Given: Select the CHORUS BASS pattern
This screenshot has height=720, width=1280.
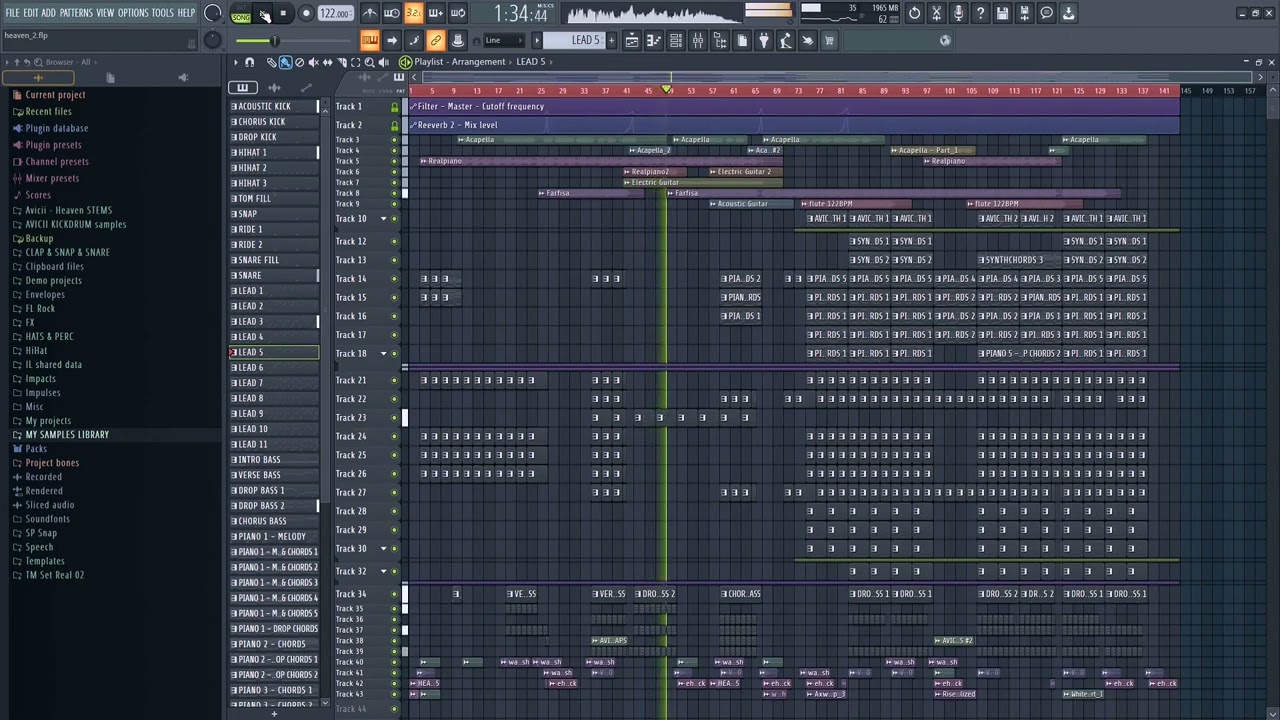Looking at the screenshot, I should 274,521.
